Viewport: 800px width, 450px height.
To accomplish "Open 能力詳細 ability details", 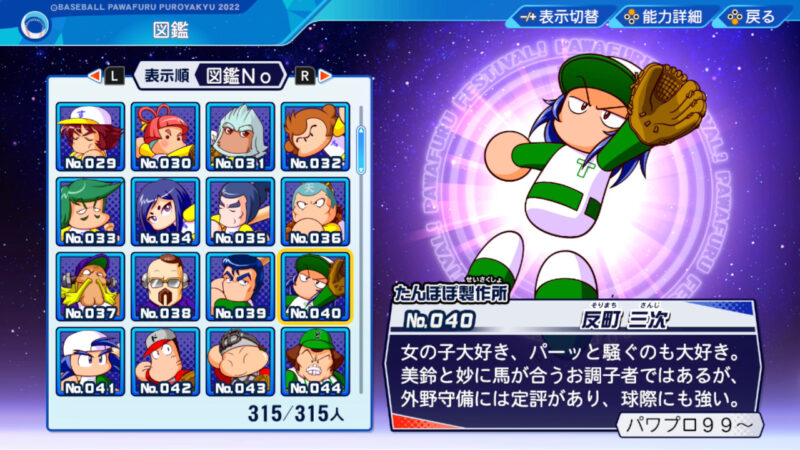I will tap(663, 17).
